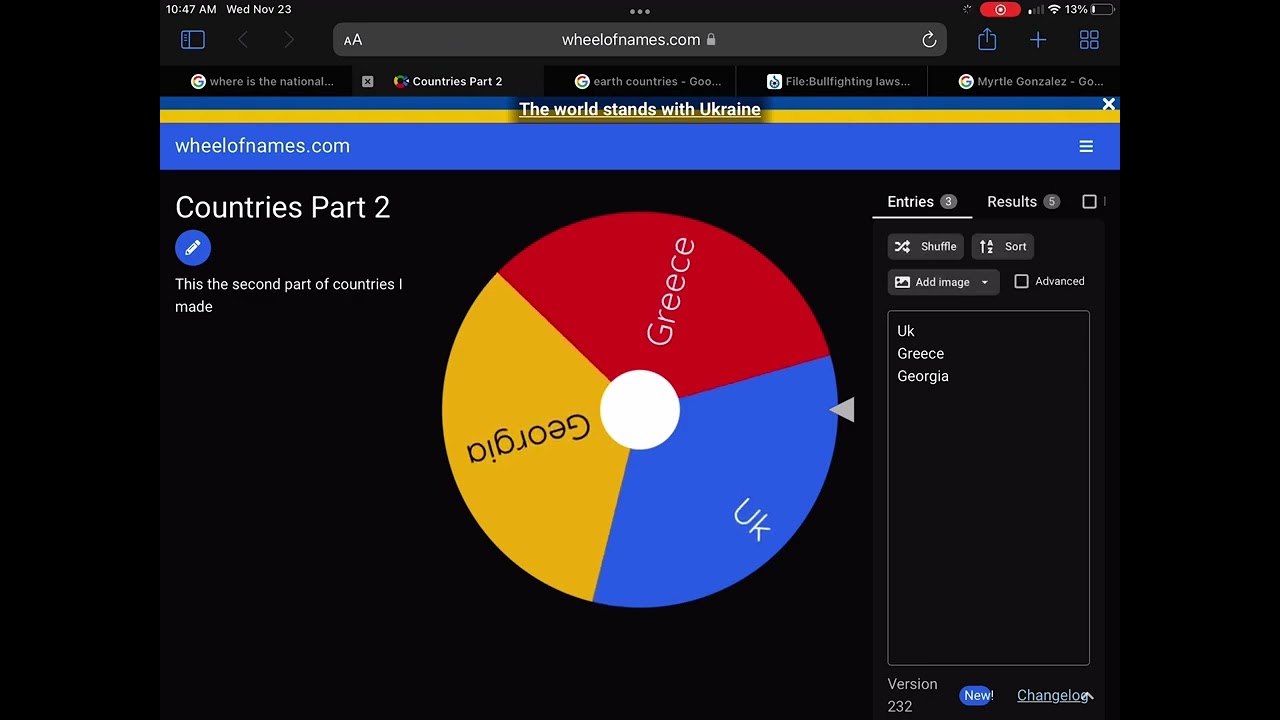The width and height of the screenshot is (1280, 720).
Task: Open the hamburger menu on the blue header
Action: click(x=1086, y=146)
